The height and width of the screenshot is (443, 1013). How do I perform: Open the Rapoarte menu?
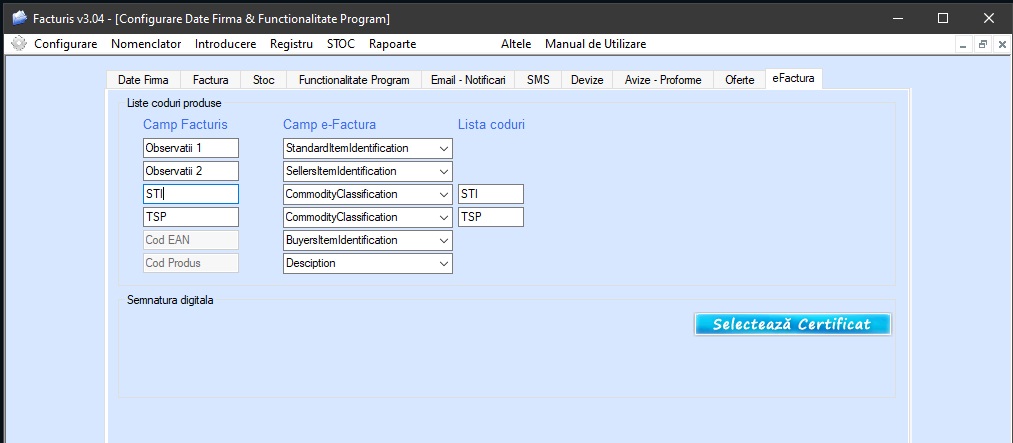pyautogui.click(x=393, y=44)
